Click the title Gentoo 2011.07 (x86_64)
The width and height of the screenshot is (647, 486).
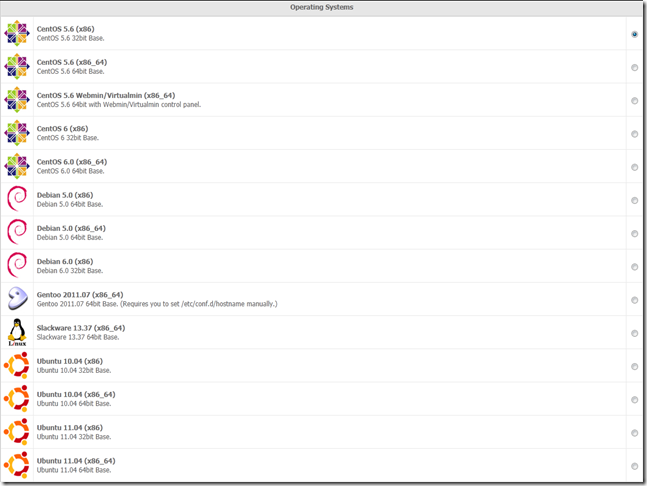click(x=80, y=295)
